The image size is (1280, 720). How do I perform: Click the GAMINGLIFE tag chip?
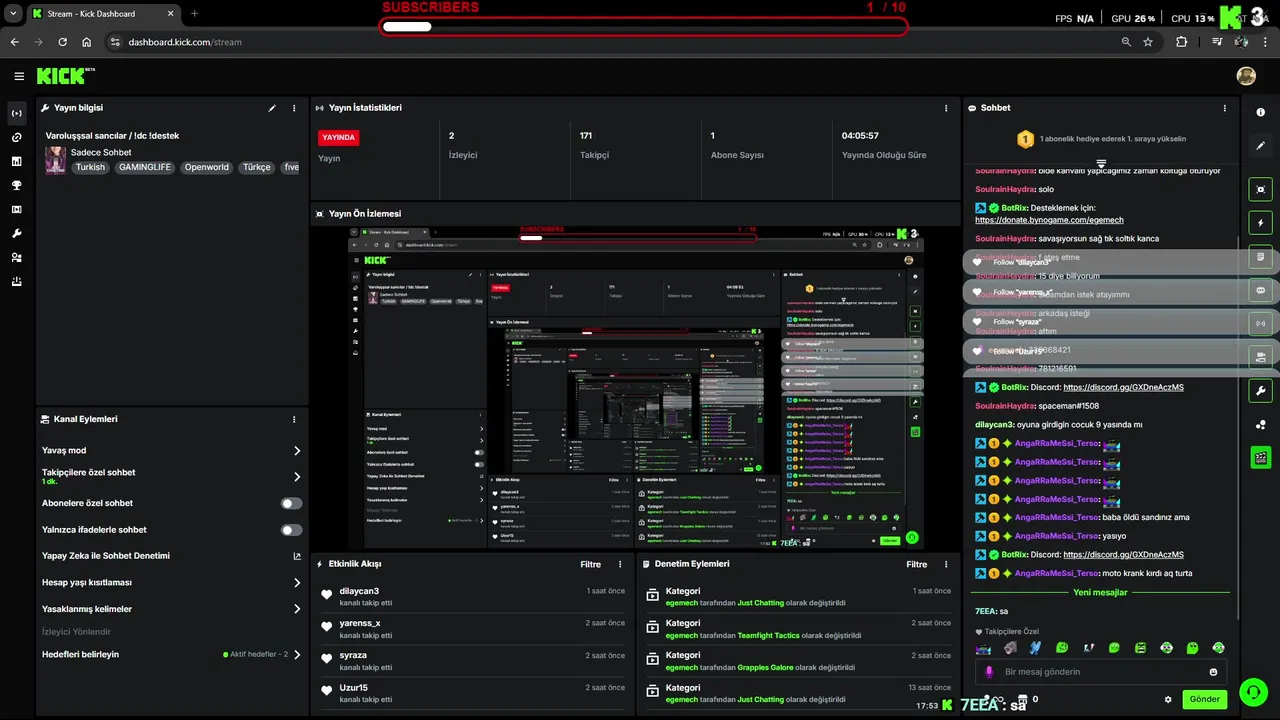[x=145, y=167]
